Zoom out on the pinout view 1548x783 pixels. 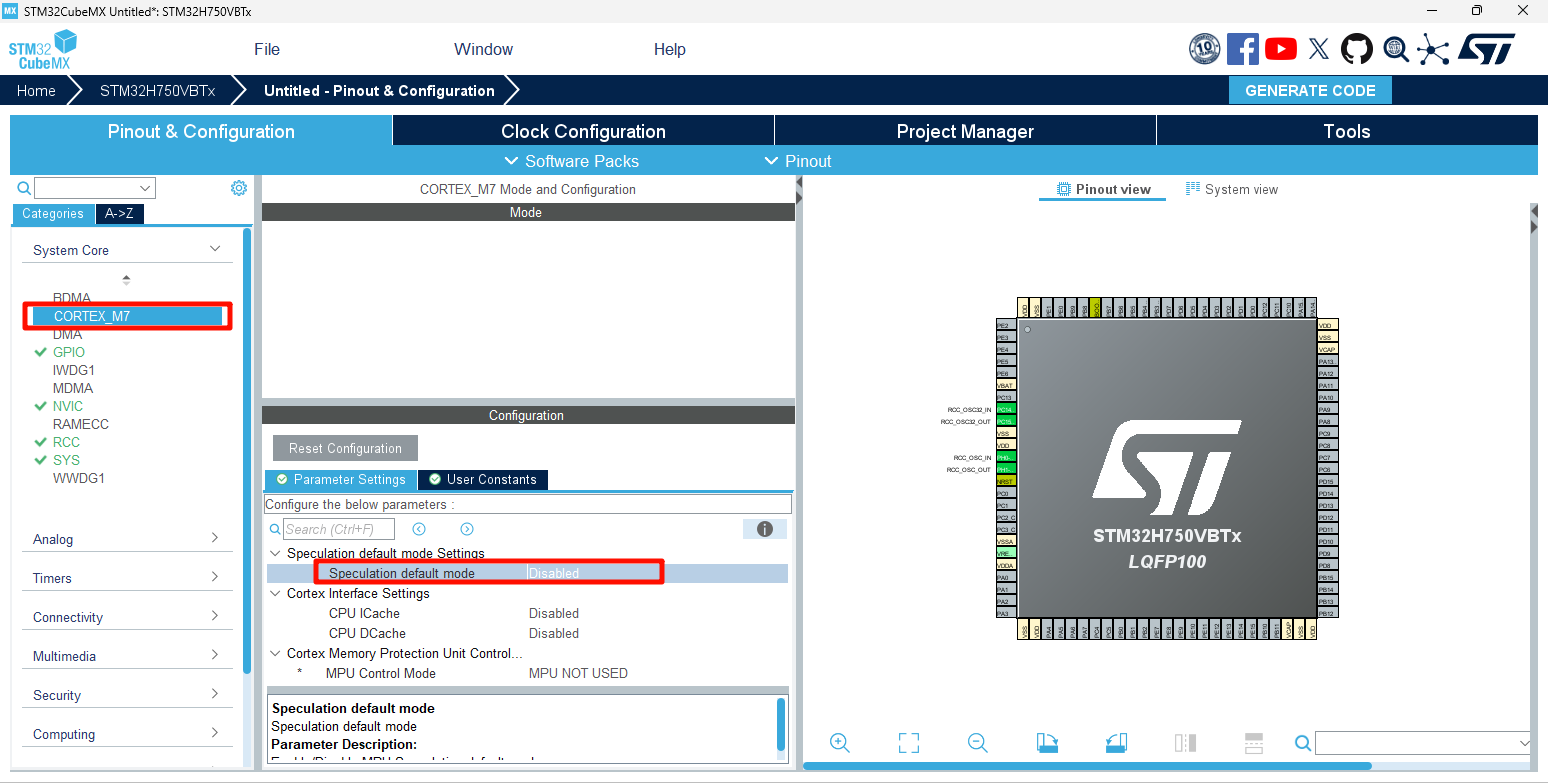978,743
